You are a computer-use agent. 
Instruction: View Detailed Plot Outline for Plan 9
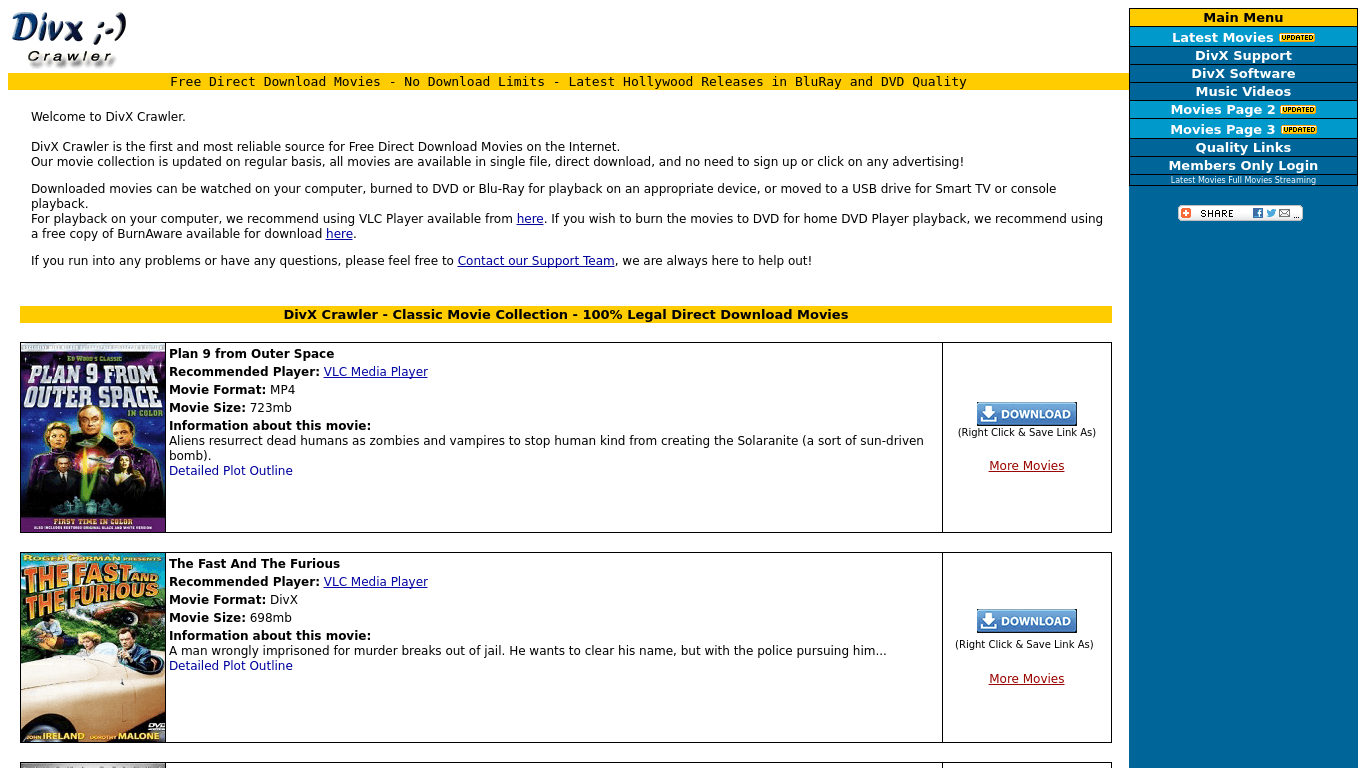click(x=231, y=471)
